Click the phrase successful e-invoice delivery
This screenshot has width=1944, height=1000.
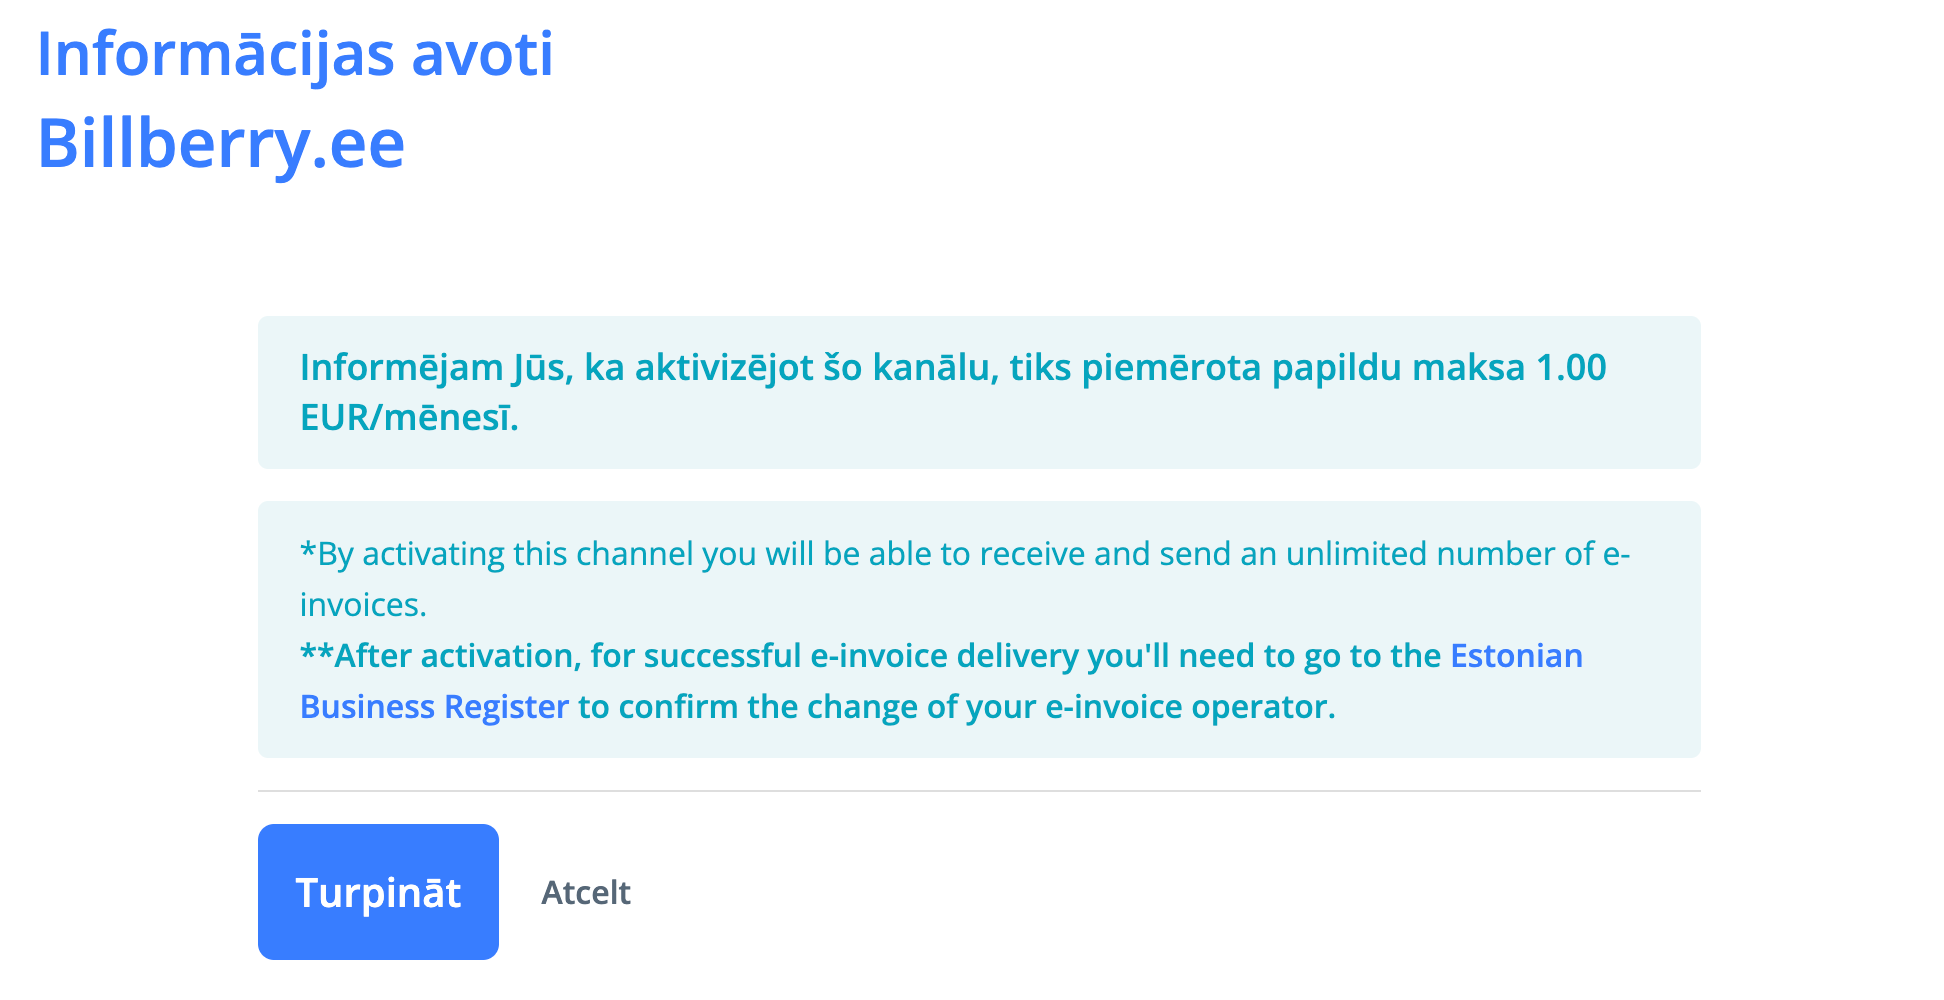tap(862, 657)
